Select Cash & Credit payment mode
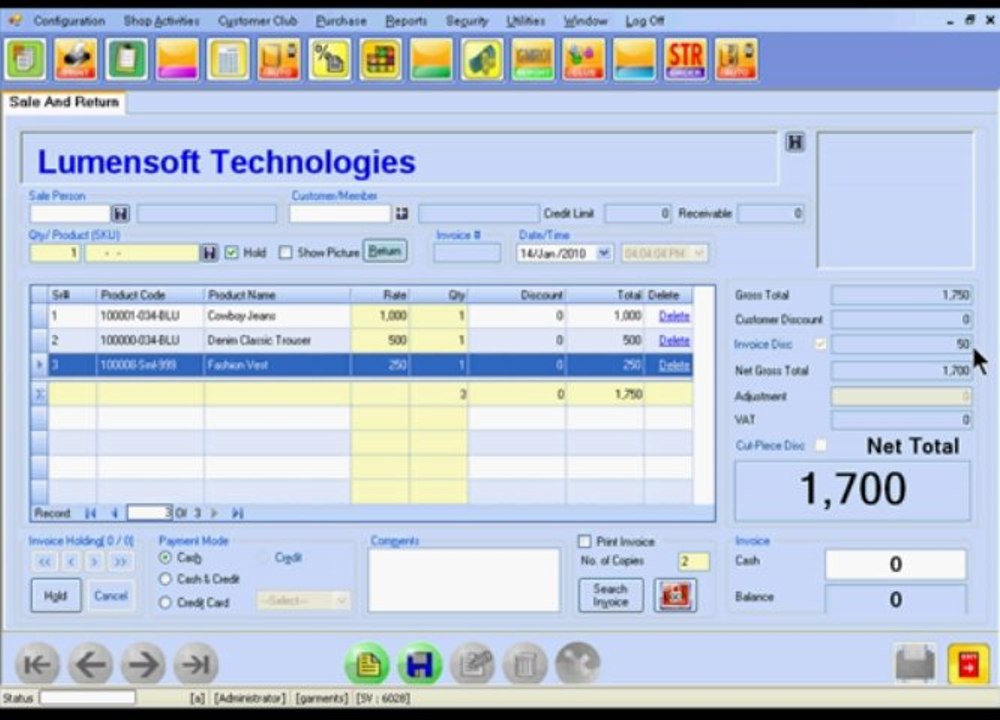The height and width of the screenshot is (720, 1000). click(165, 579)
